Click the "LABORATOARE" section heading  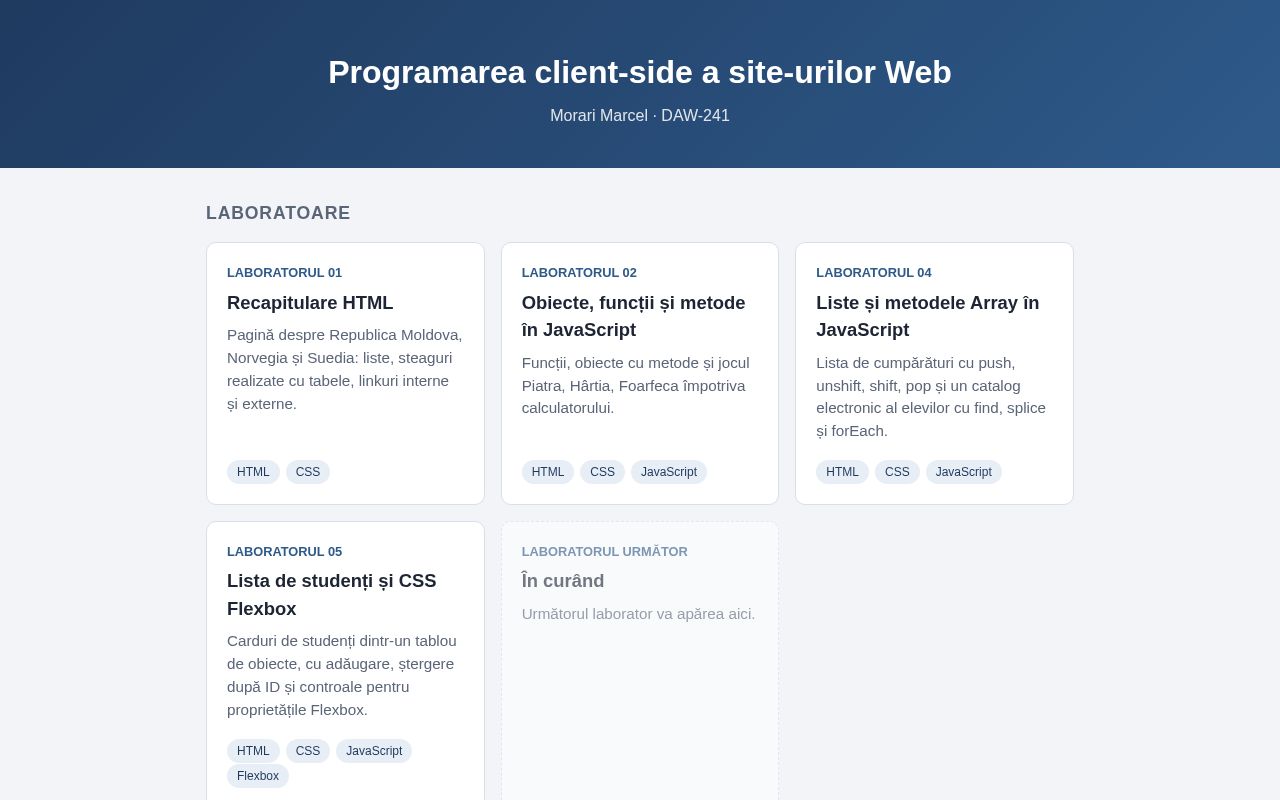click(x=278, y=213)
